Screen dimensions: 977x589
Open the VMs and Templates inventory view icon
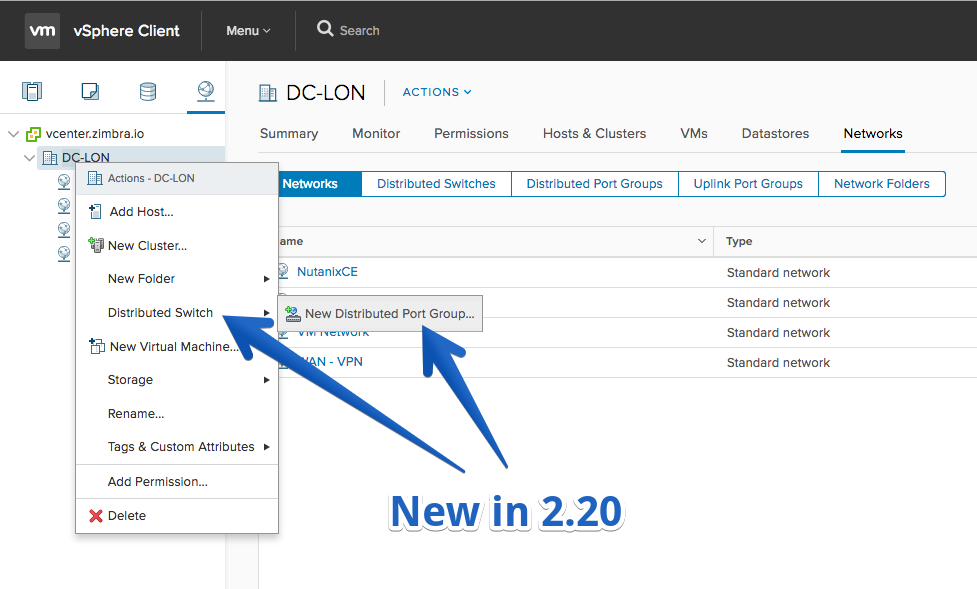coord(90,92)
